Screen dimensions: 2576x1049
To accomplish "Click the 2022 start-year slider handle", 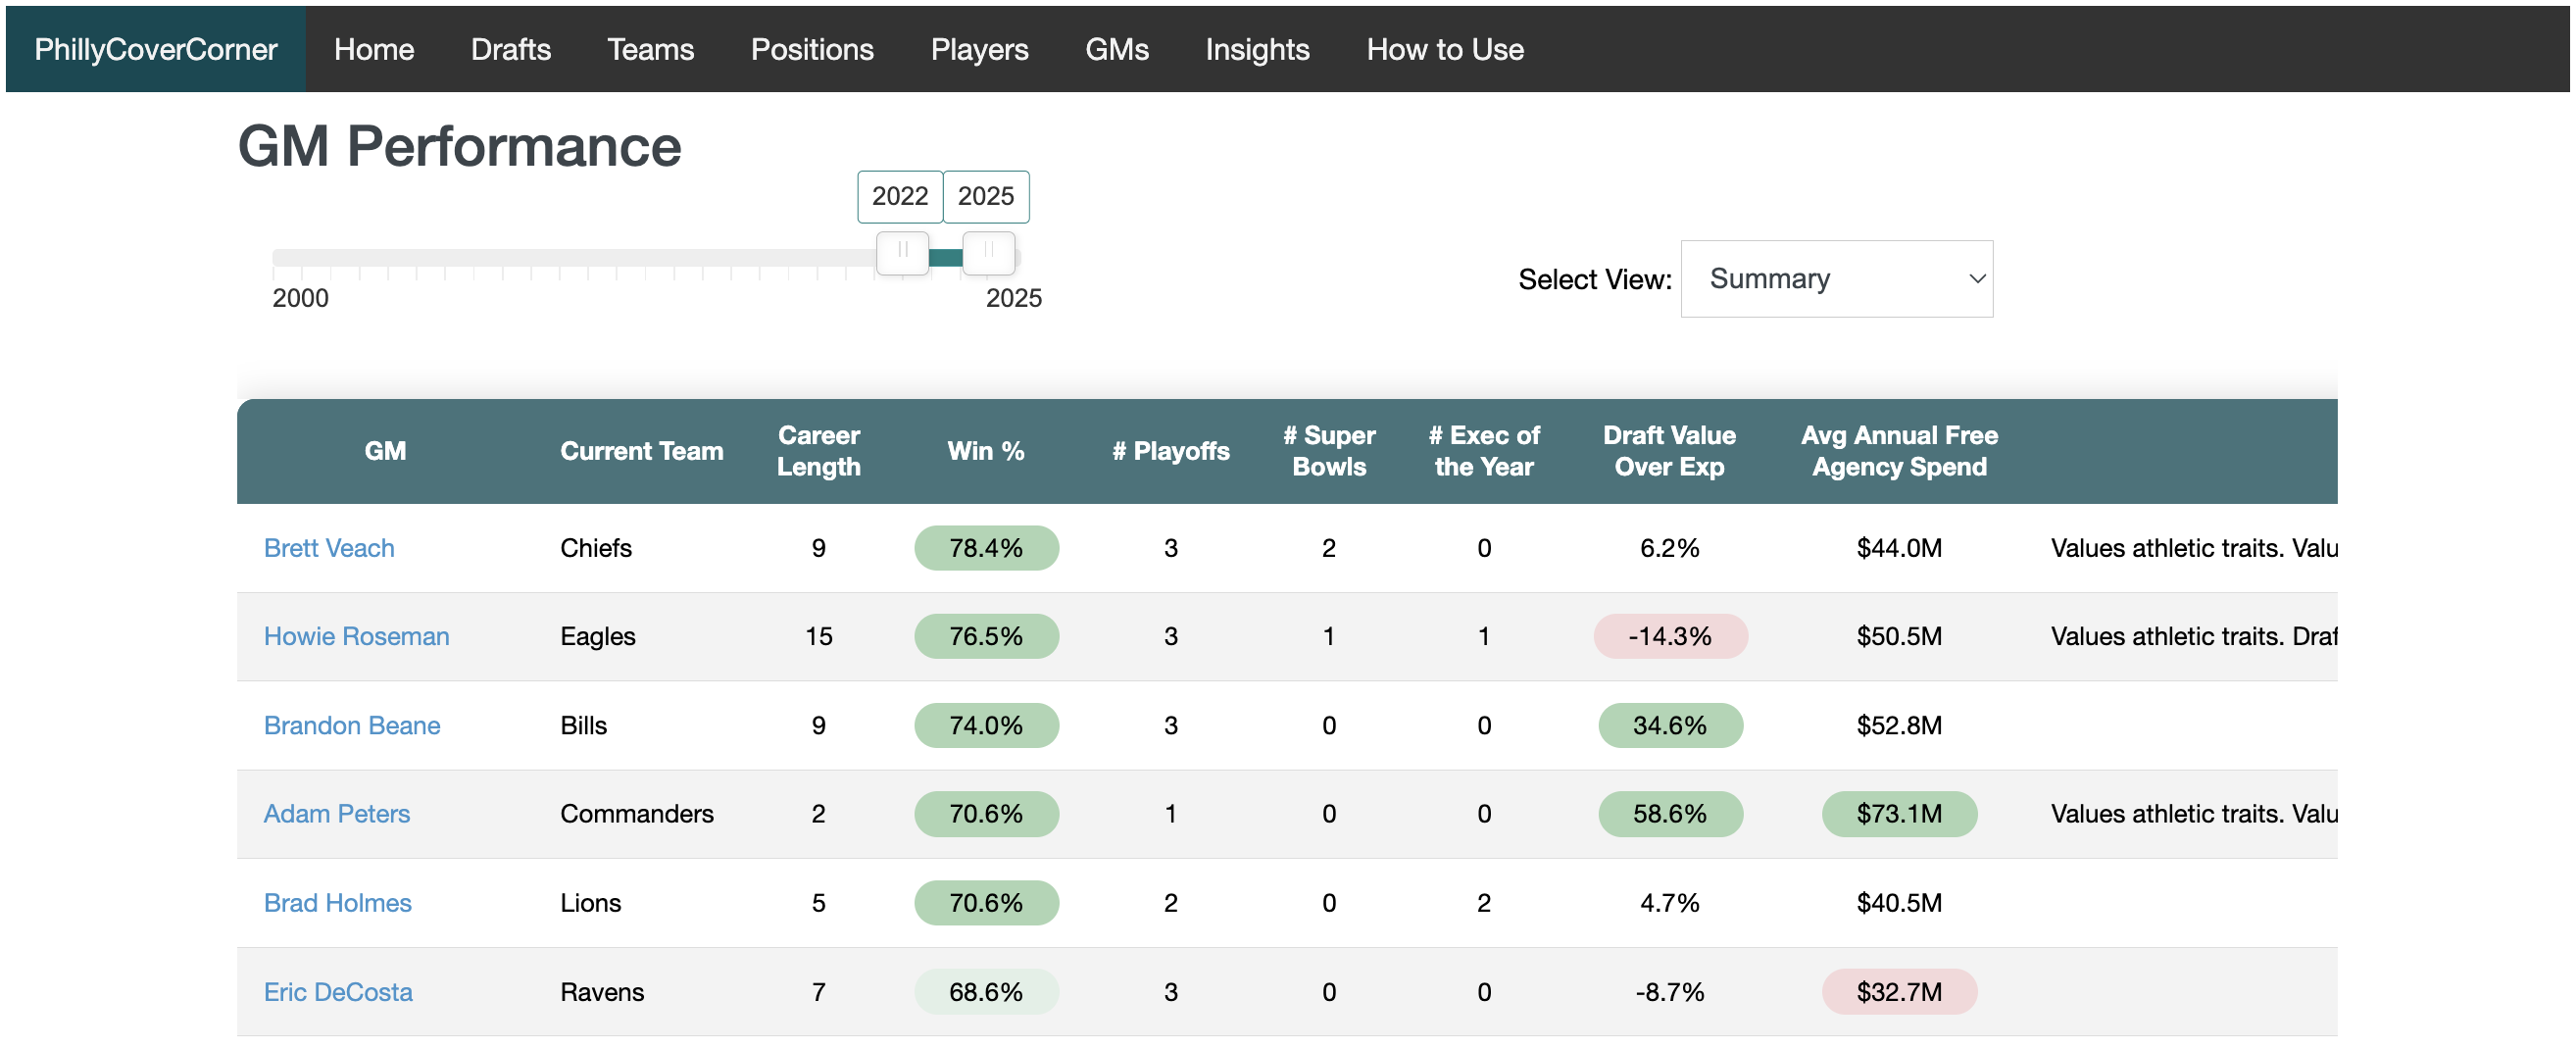I will 902,253.
